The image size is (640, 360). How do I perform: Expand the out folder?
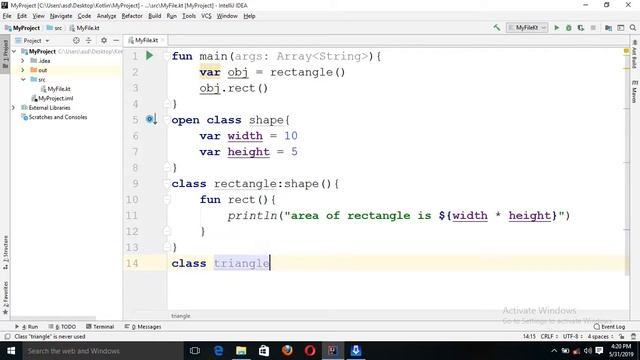23,70
